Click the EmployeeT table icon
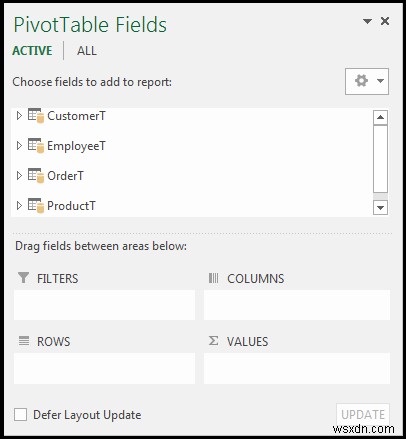The width and height of the screenshot is (406, 439). tap(36, 146)
